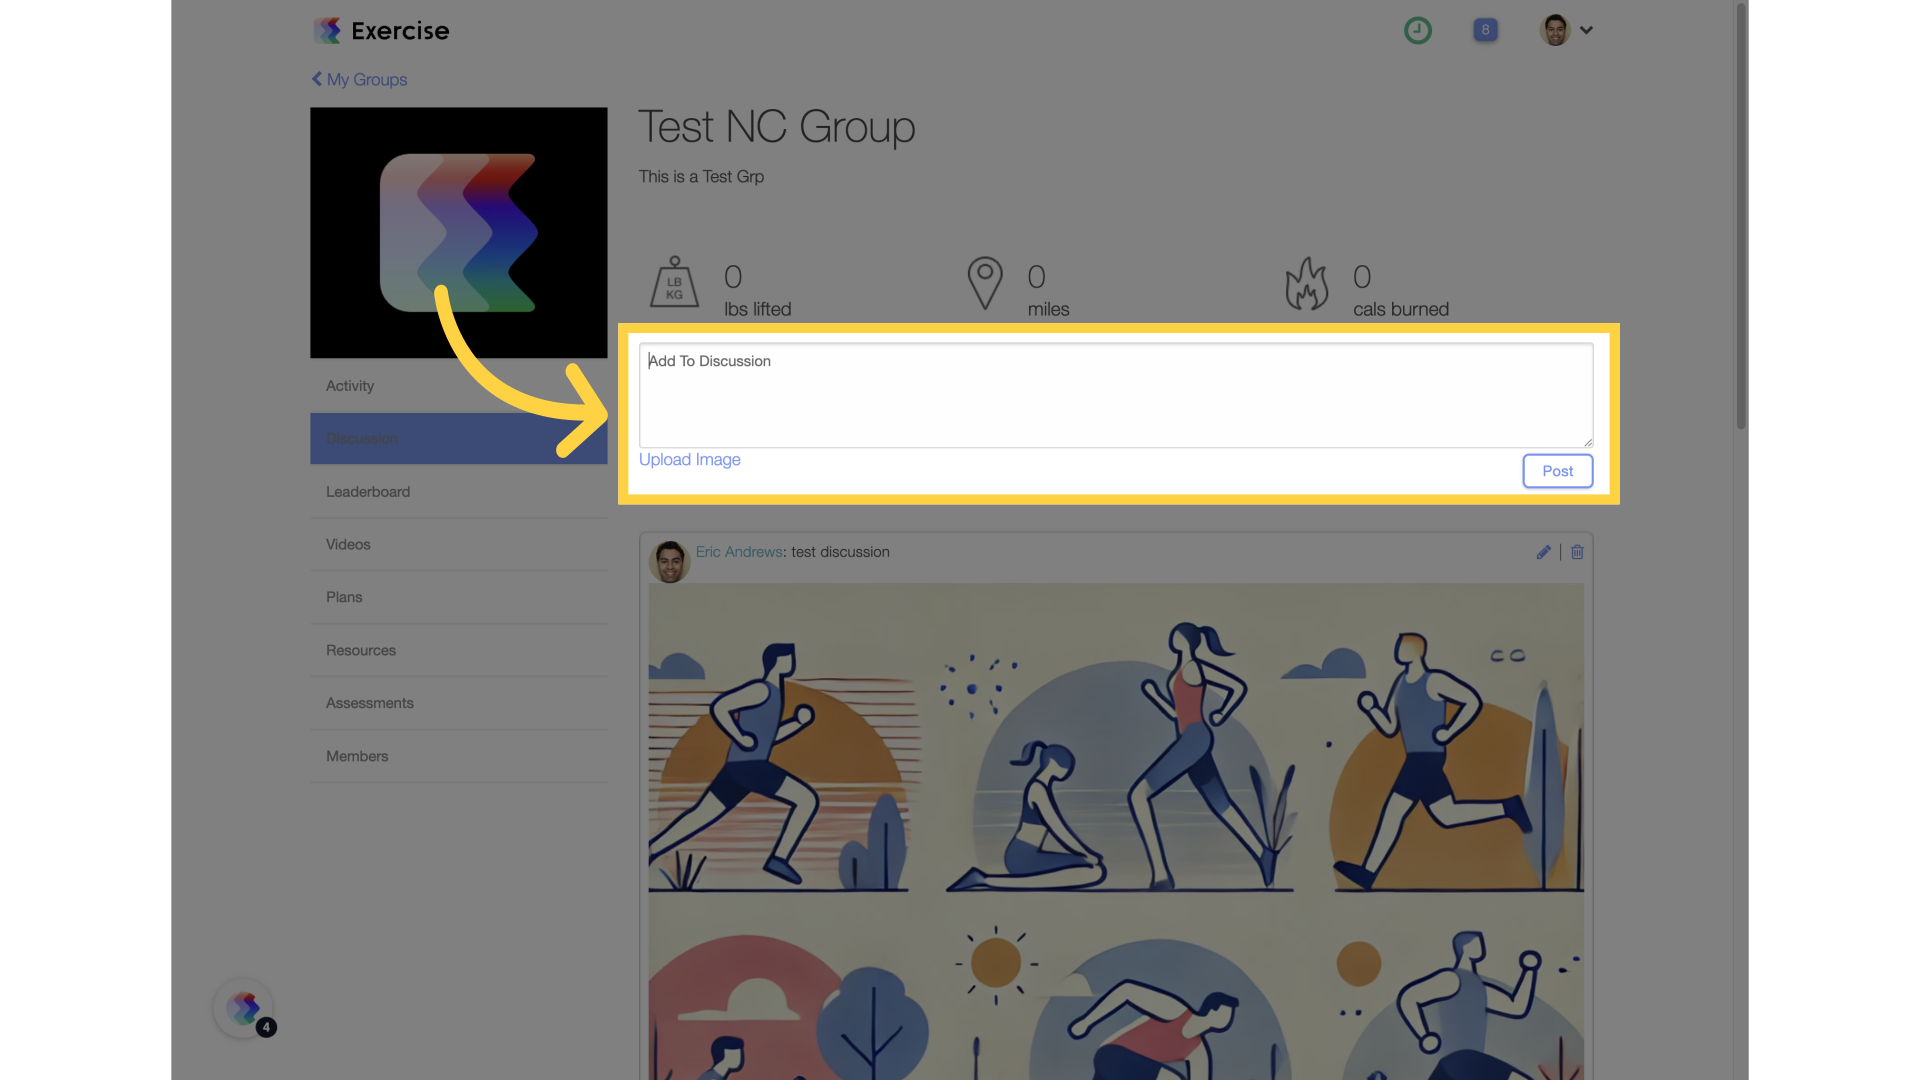
Task: Open the Members section
Action: click(459, 757)
